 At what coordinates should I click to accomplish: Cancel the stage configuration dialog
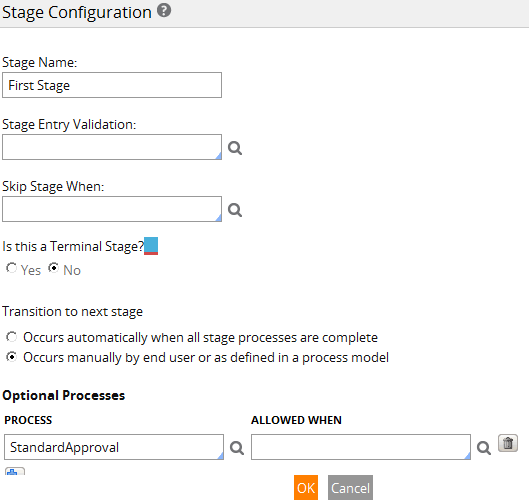point(350,488)
